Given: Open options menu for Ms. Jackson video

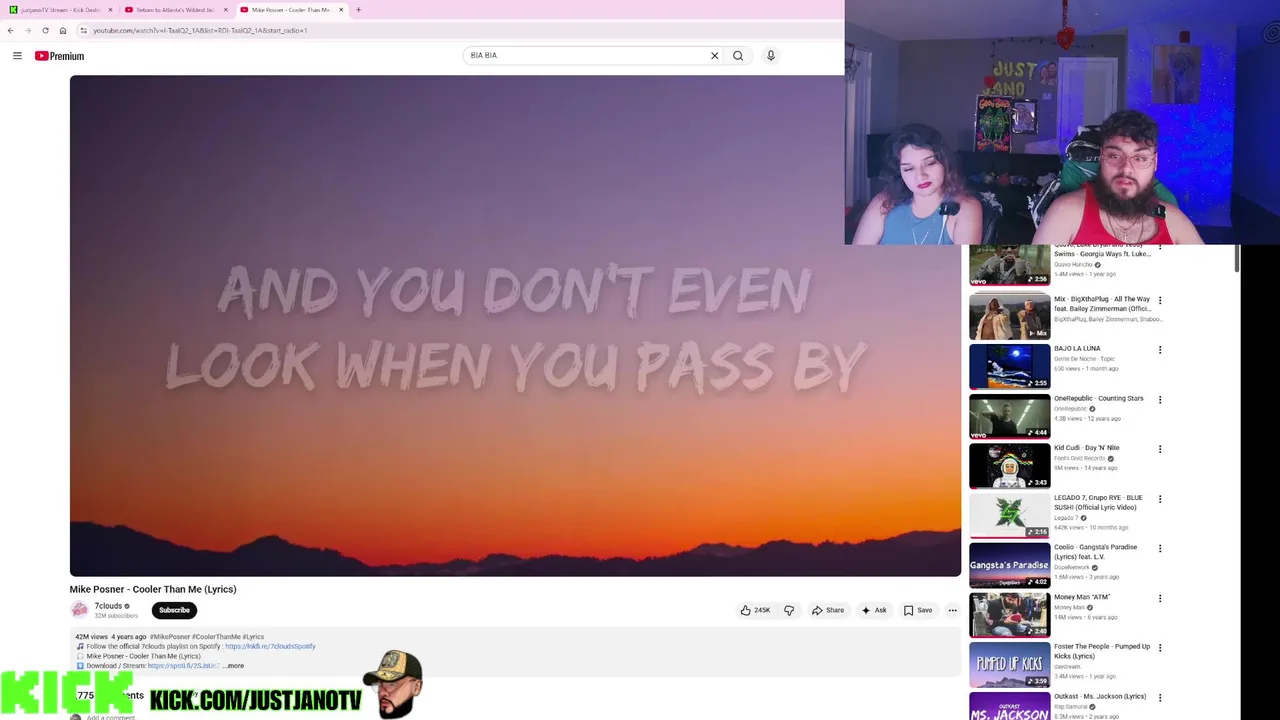Looking at the screenshot, I should [1160, 697].
